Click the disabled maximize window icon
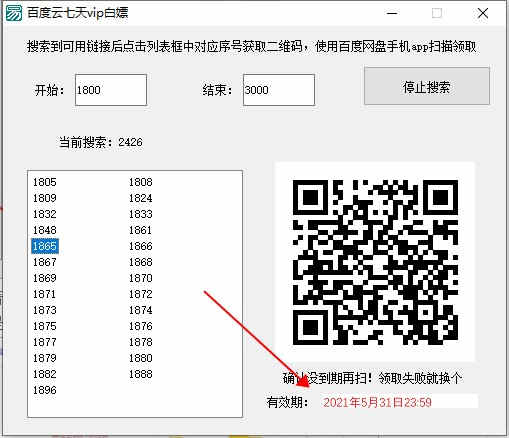The image size is (509, 438). point(437,13)
